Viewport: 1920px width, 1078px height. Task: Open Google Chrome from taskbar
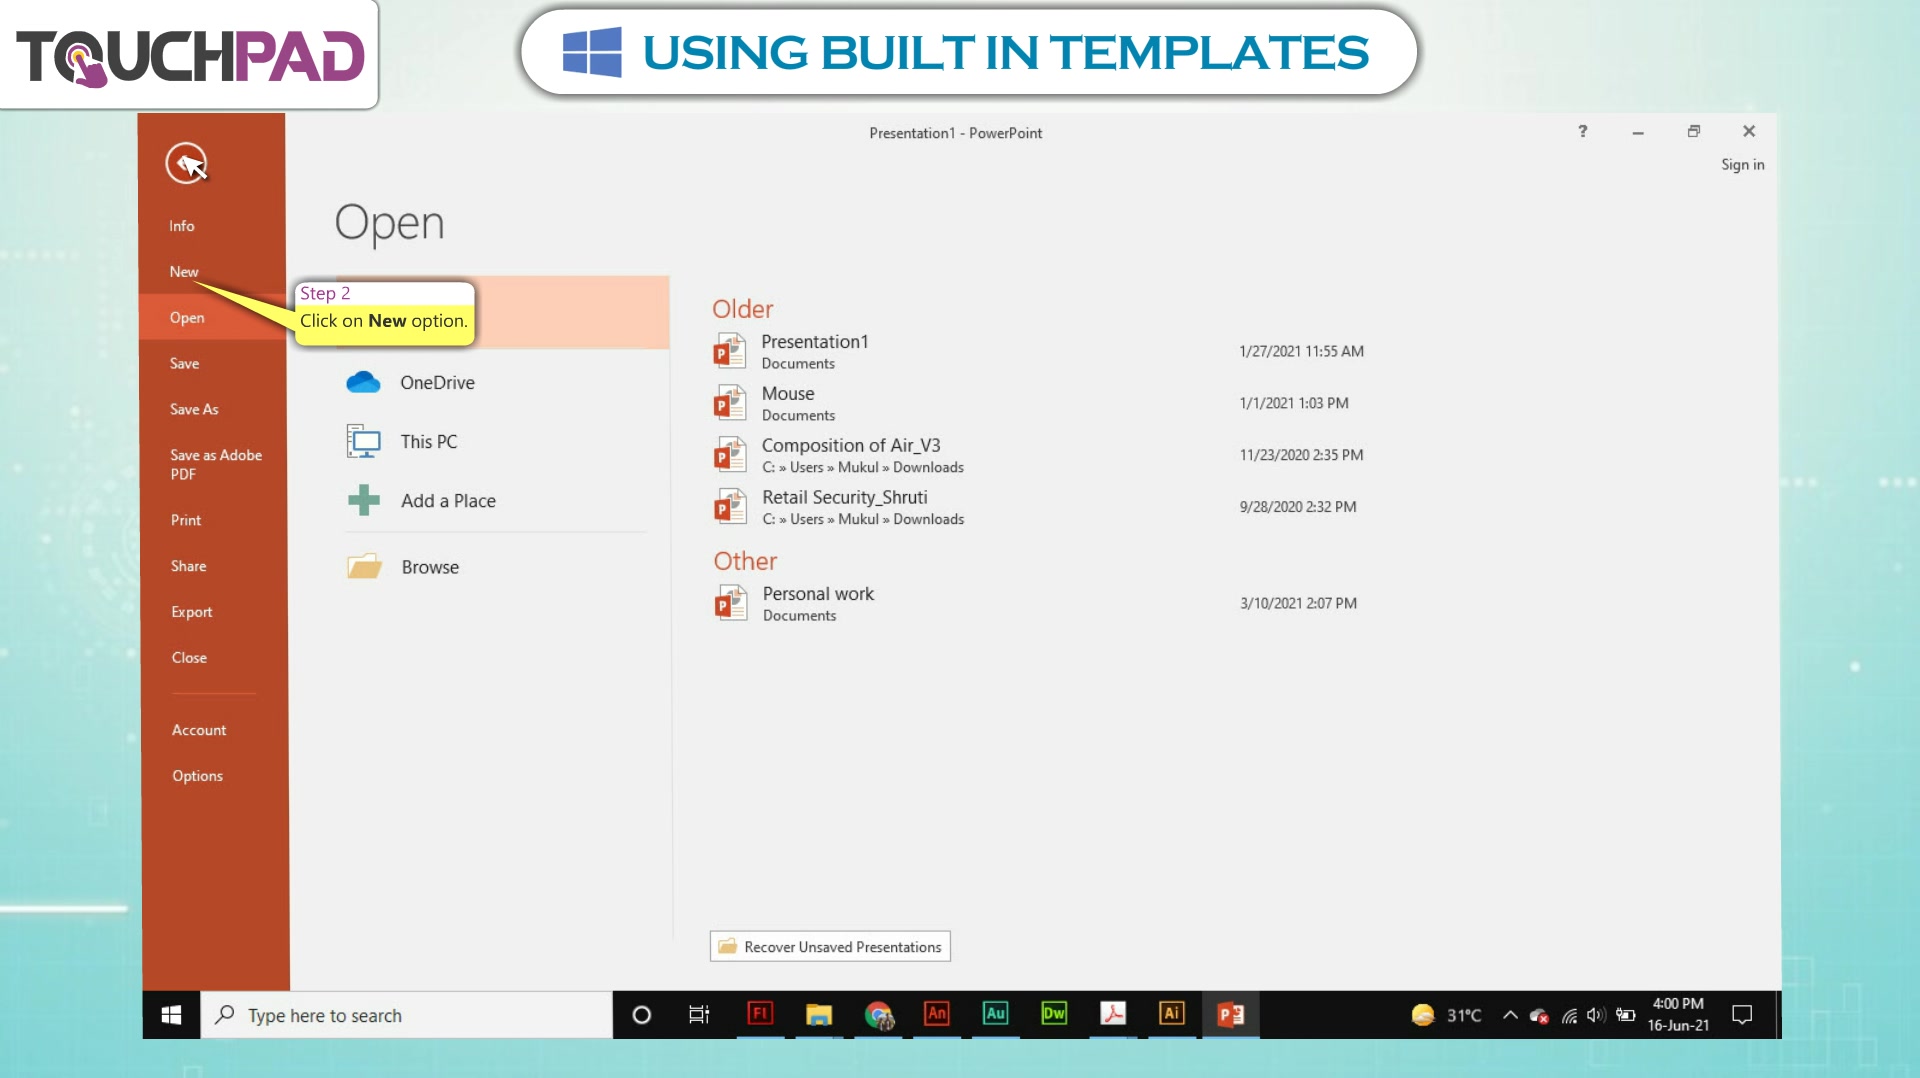878,1015
